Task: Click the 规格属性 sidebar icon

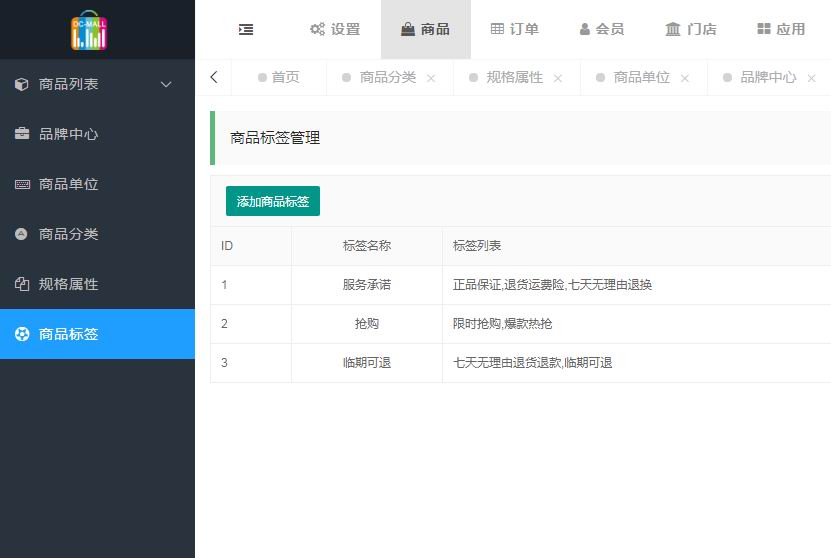Action: [x=22, y=284]
